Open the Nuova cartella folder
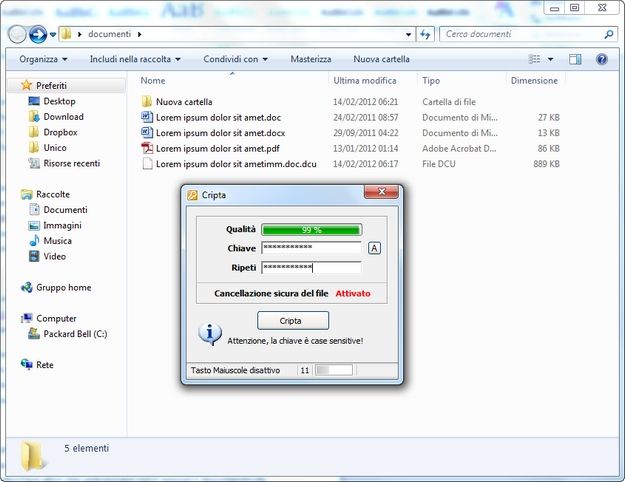Screen dimensions: 625x482 (x=183, y=102)
